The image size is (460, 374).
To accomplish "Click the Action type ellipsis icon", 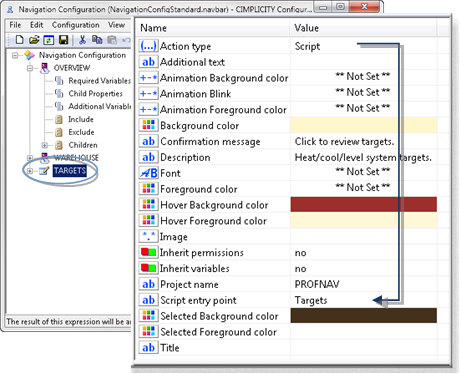I will 148,46.
